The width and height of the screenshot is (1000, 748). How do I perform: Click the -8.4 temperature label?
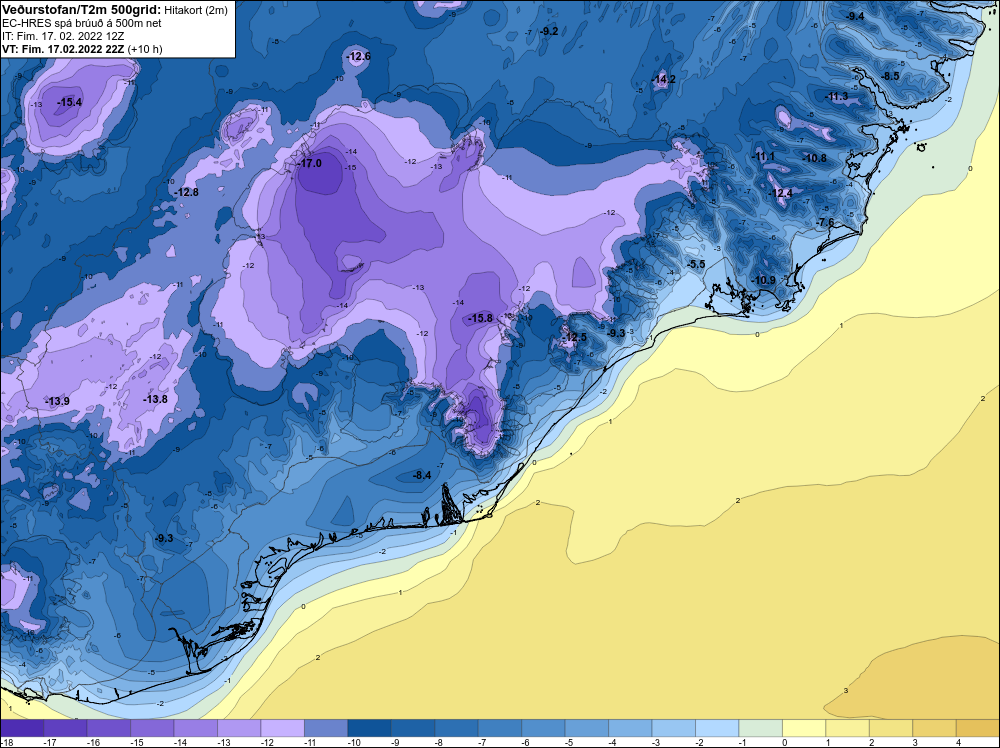click(x=422, y=475)
